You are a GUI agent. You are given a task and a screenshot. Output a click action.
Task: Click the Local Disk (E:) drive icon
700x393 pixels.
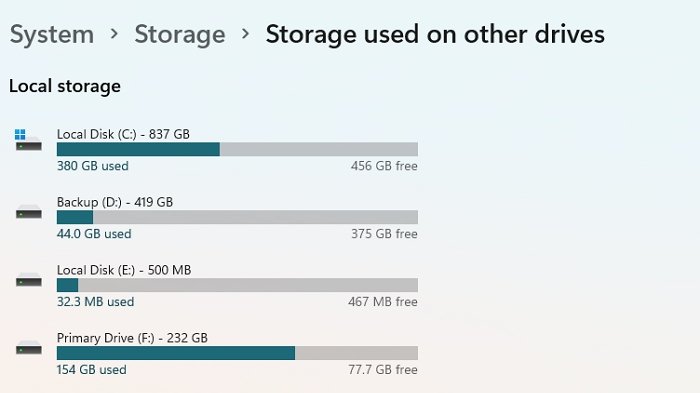point(29,280)
